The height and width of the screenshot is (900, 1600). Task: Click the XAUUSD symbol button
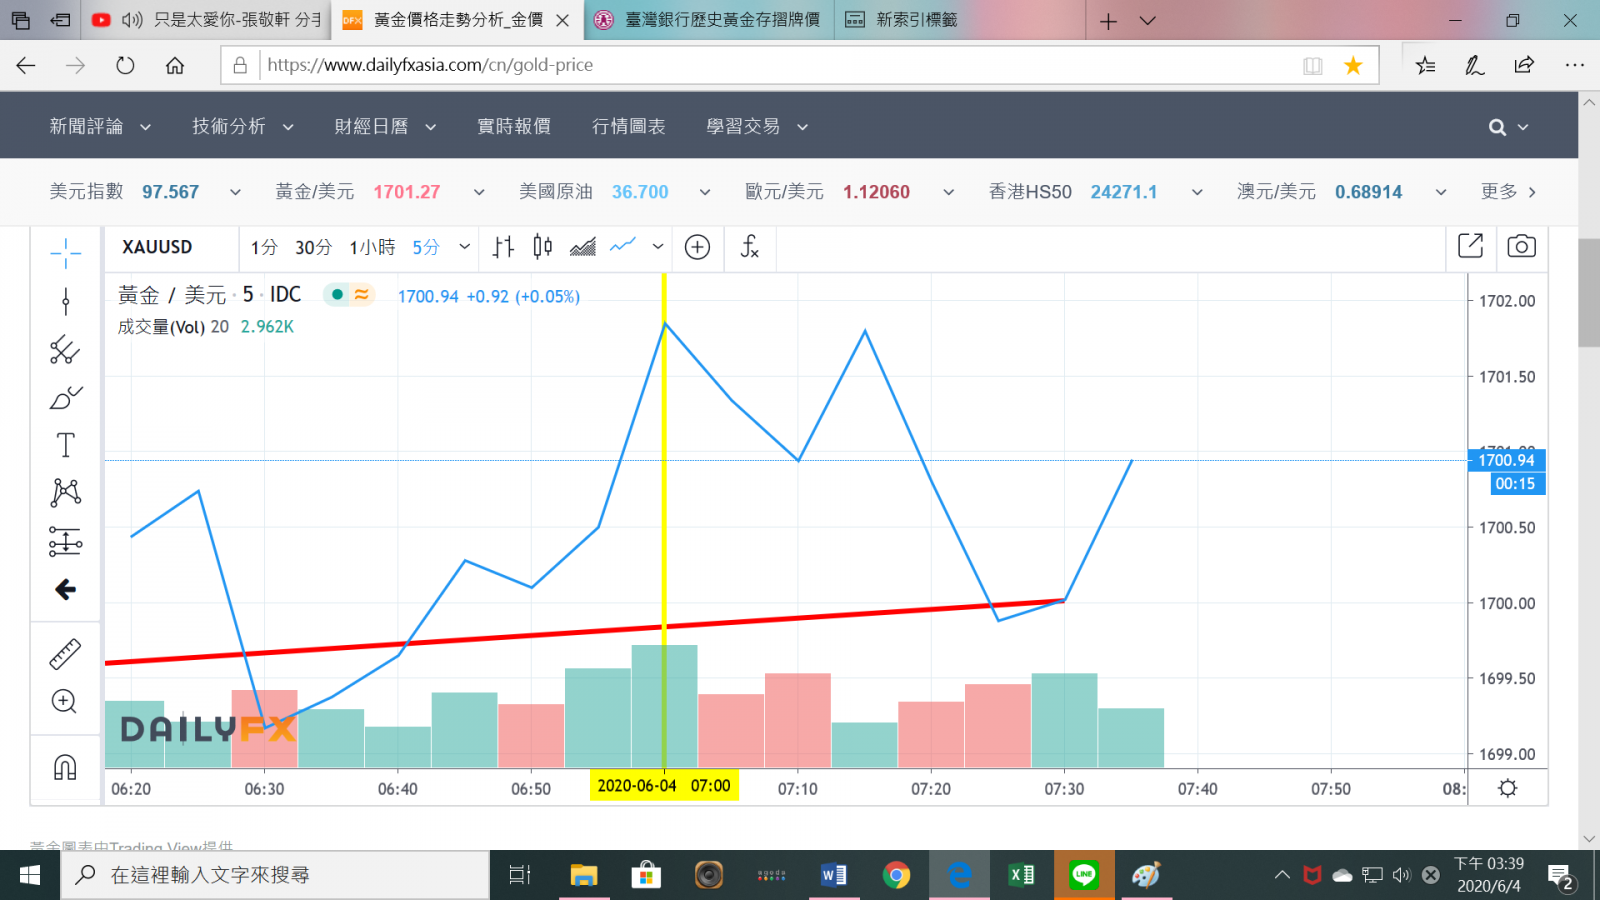(157, 247)
